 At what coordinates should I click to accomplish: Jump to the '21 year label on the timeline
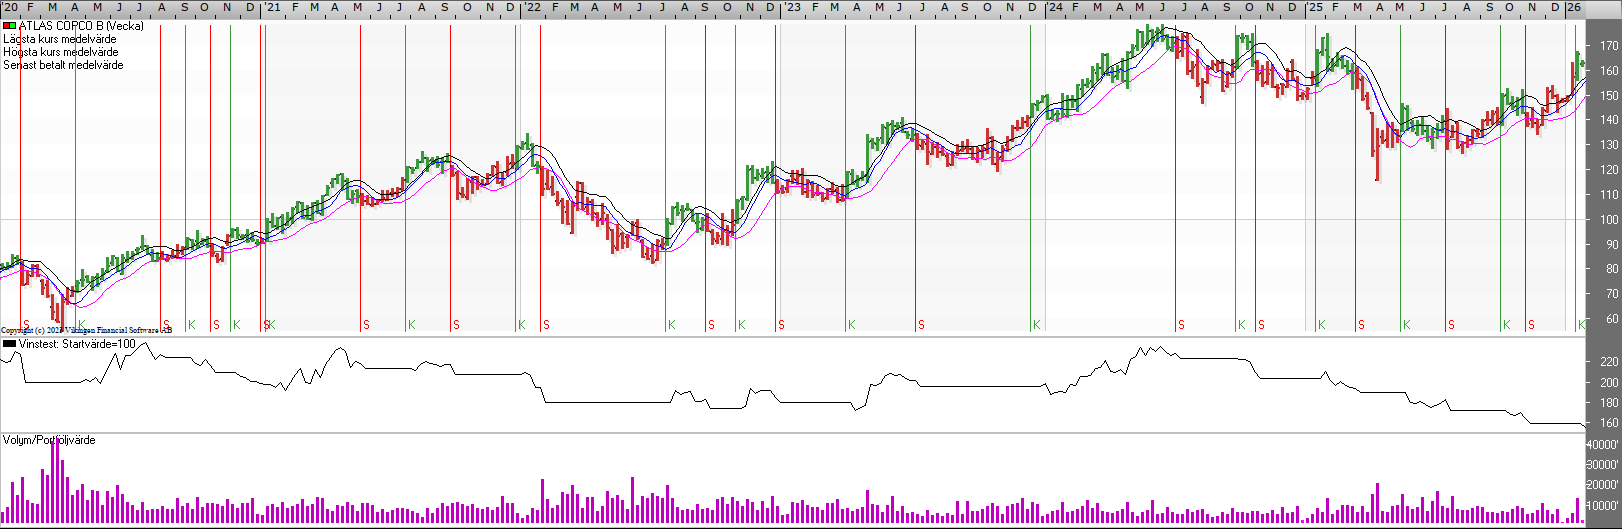[272, 7]
